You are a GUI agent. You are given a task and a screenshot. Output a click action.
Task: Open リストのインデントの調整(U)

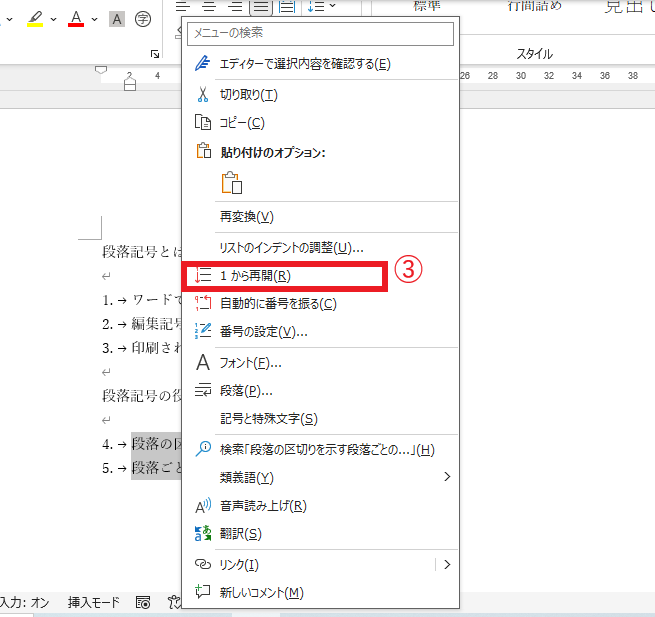click(320, 248)
